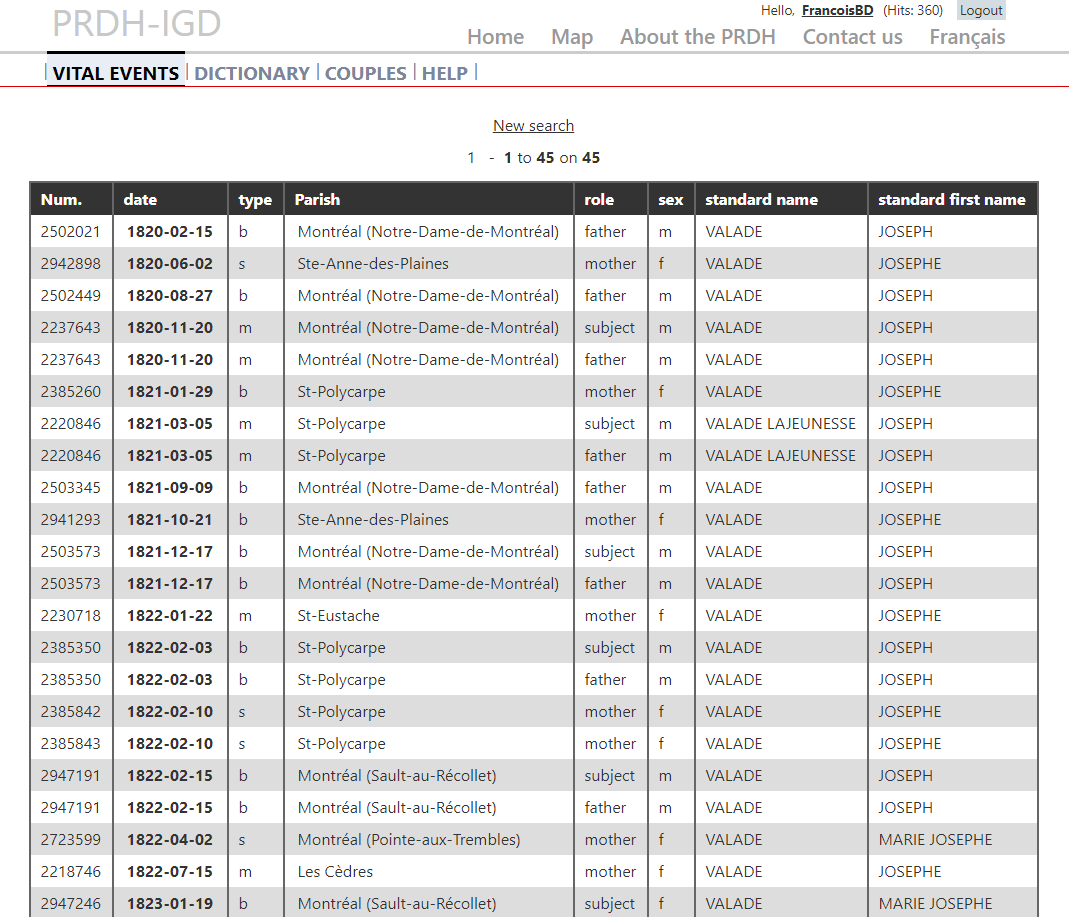Click the date 1820-08-27
Image resolution: width=1069 pixels, height=917 pixels.
point(170,296)
